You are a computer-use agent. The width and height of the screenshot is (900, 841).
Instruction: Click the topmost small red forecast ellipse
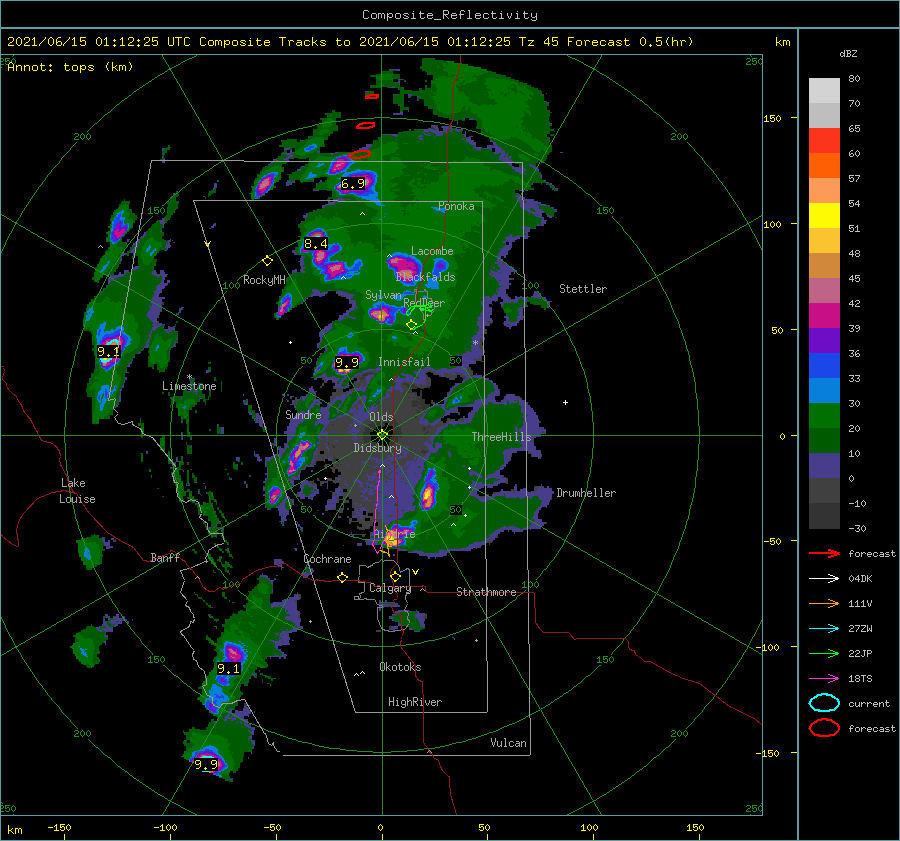[x=372, y=96]
